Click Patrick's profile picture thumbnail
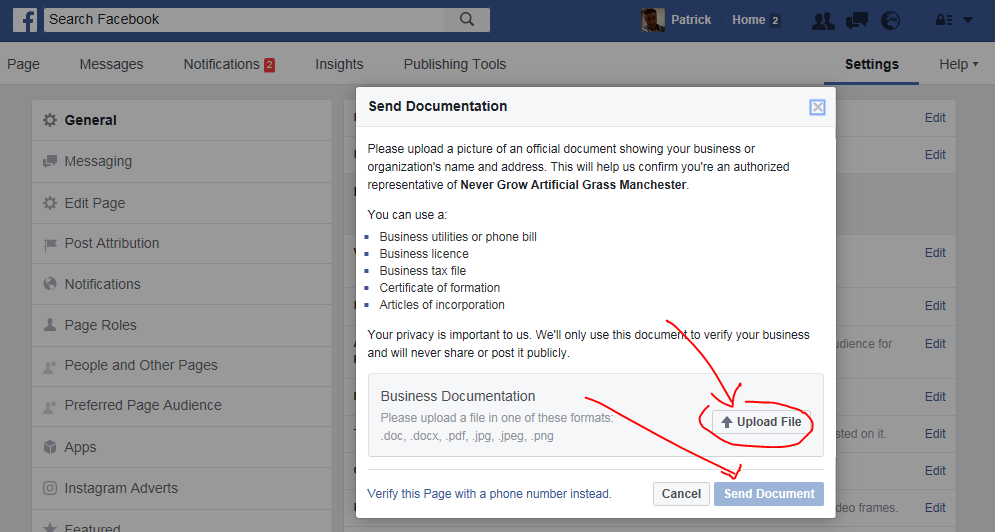Image resolution: width=995 pixels, height=532 pixels. click(652, 20)
